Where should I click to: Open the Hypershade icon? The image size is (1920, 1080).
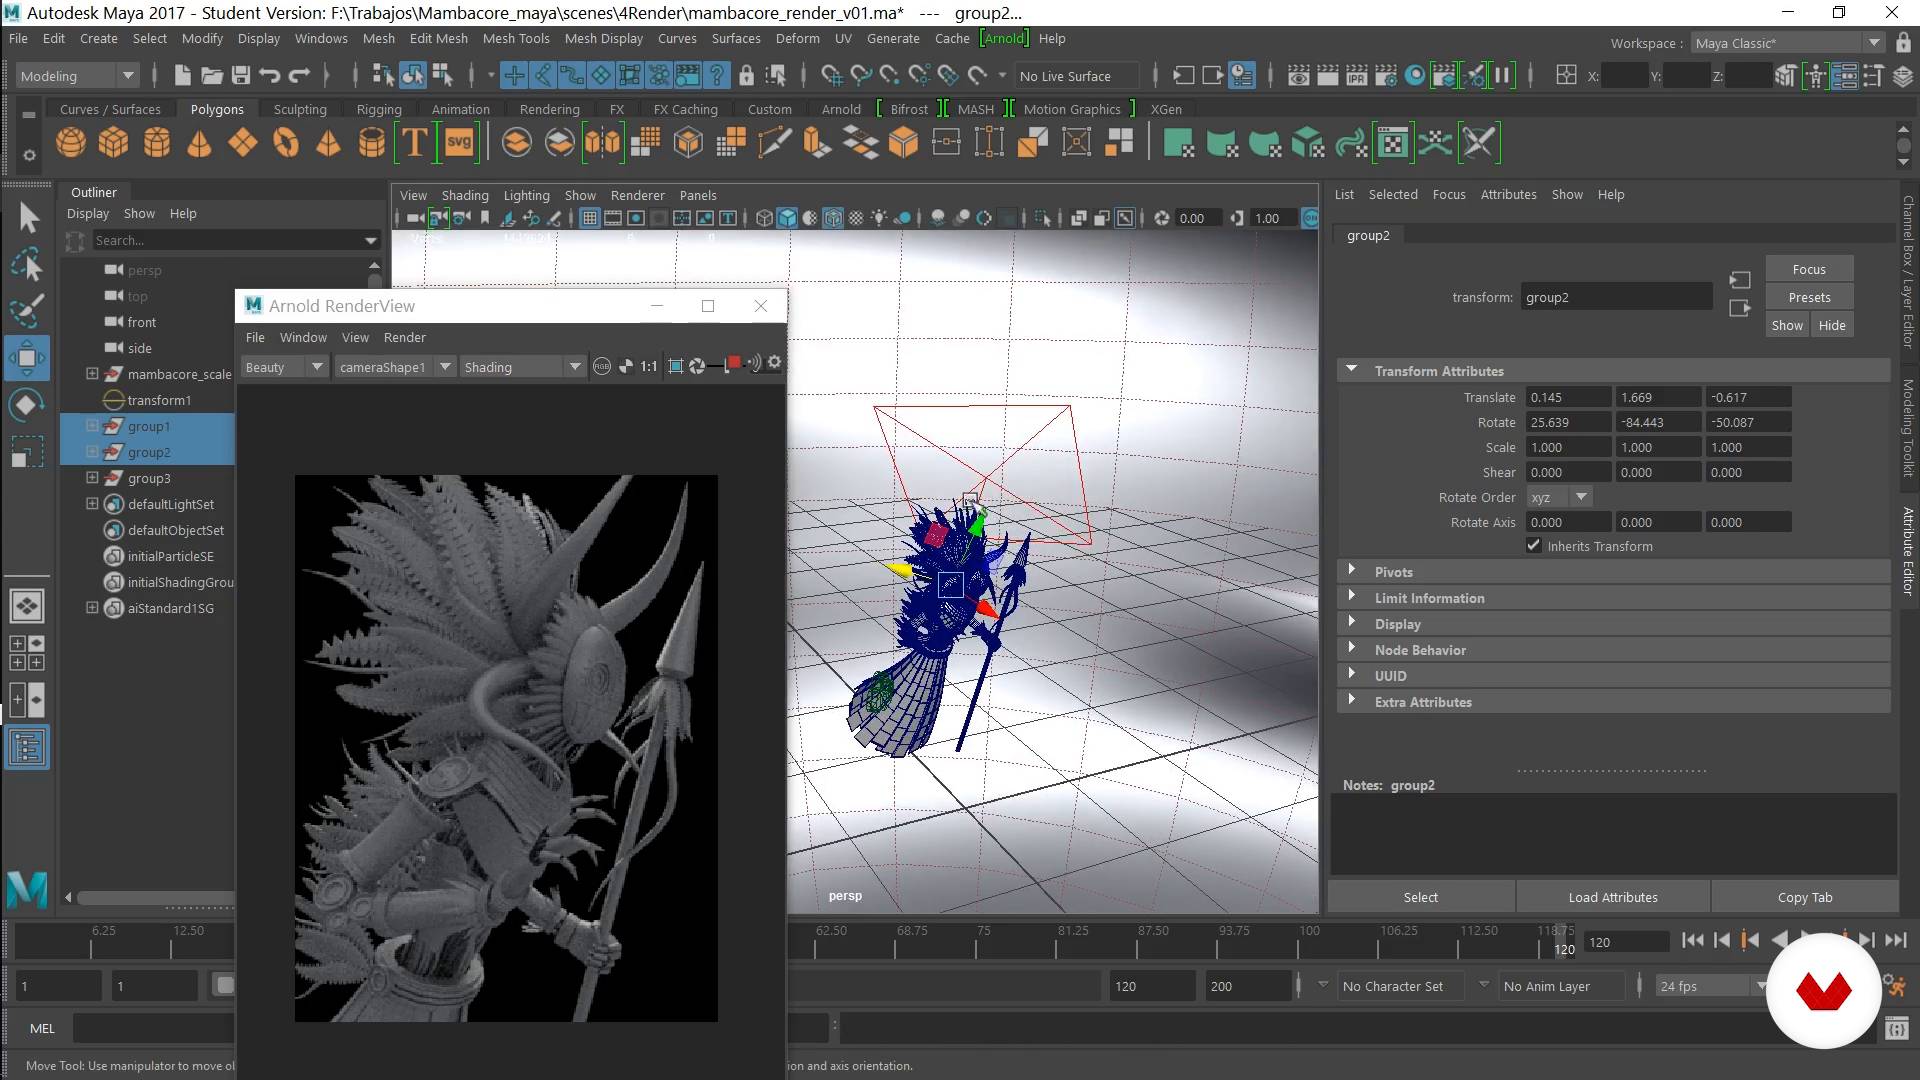tap(1415, 75)
